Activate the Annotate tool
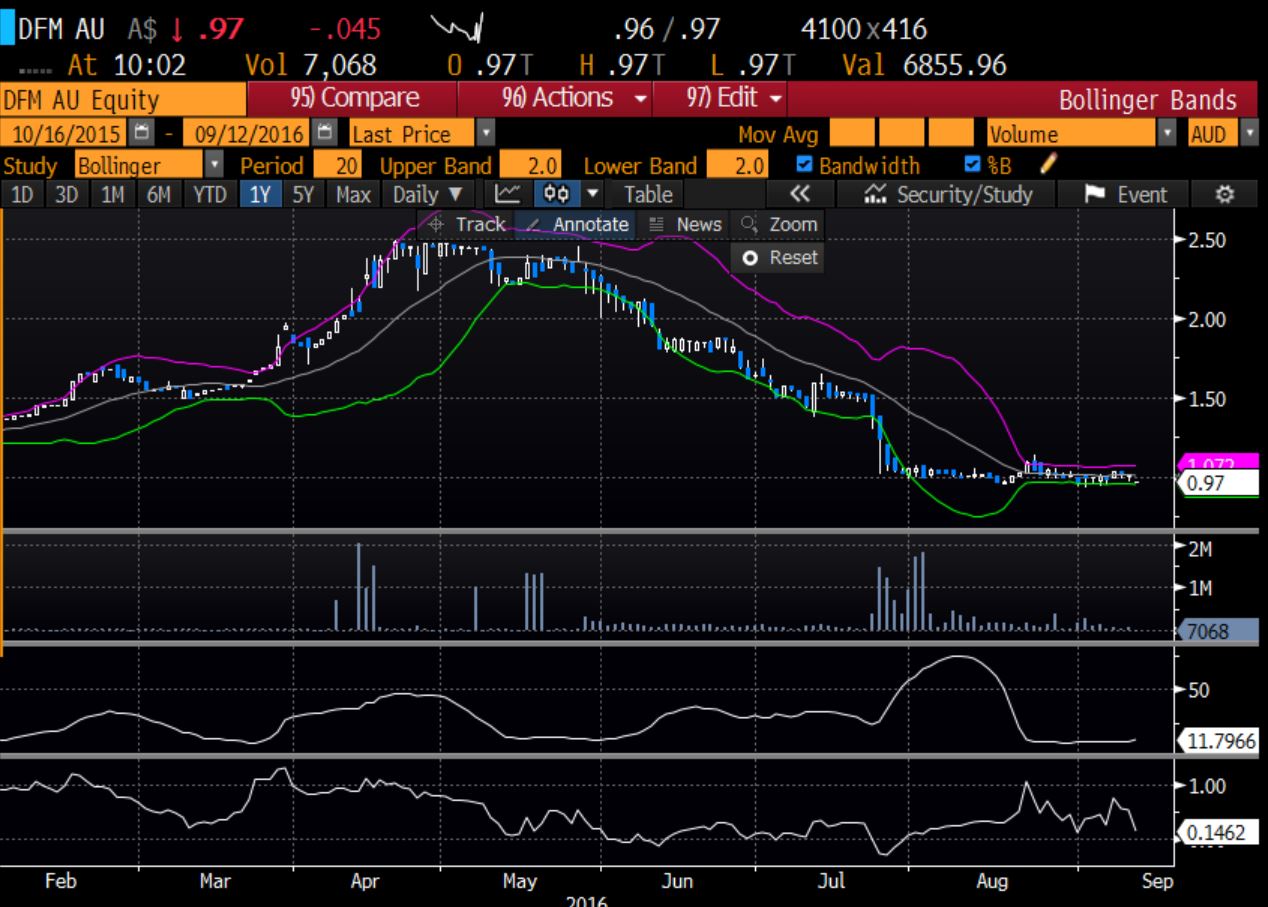 coord(577,224)
